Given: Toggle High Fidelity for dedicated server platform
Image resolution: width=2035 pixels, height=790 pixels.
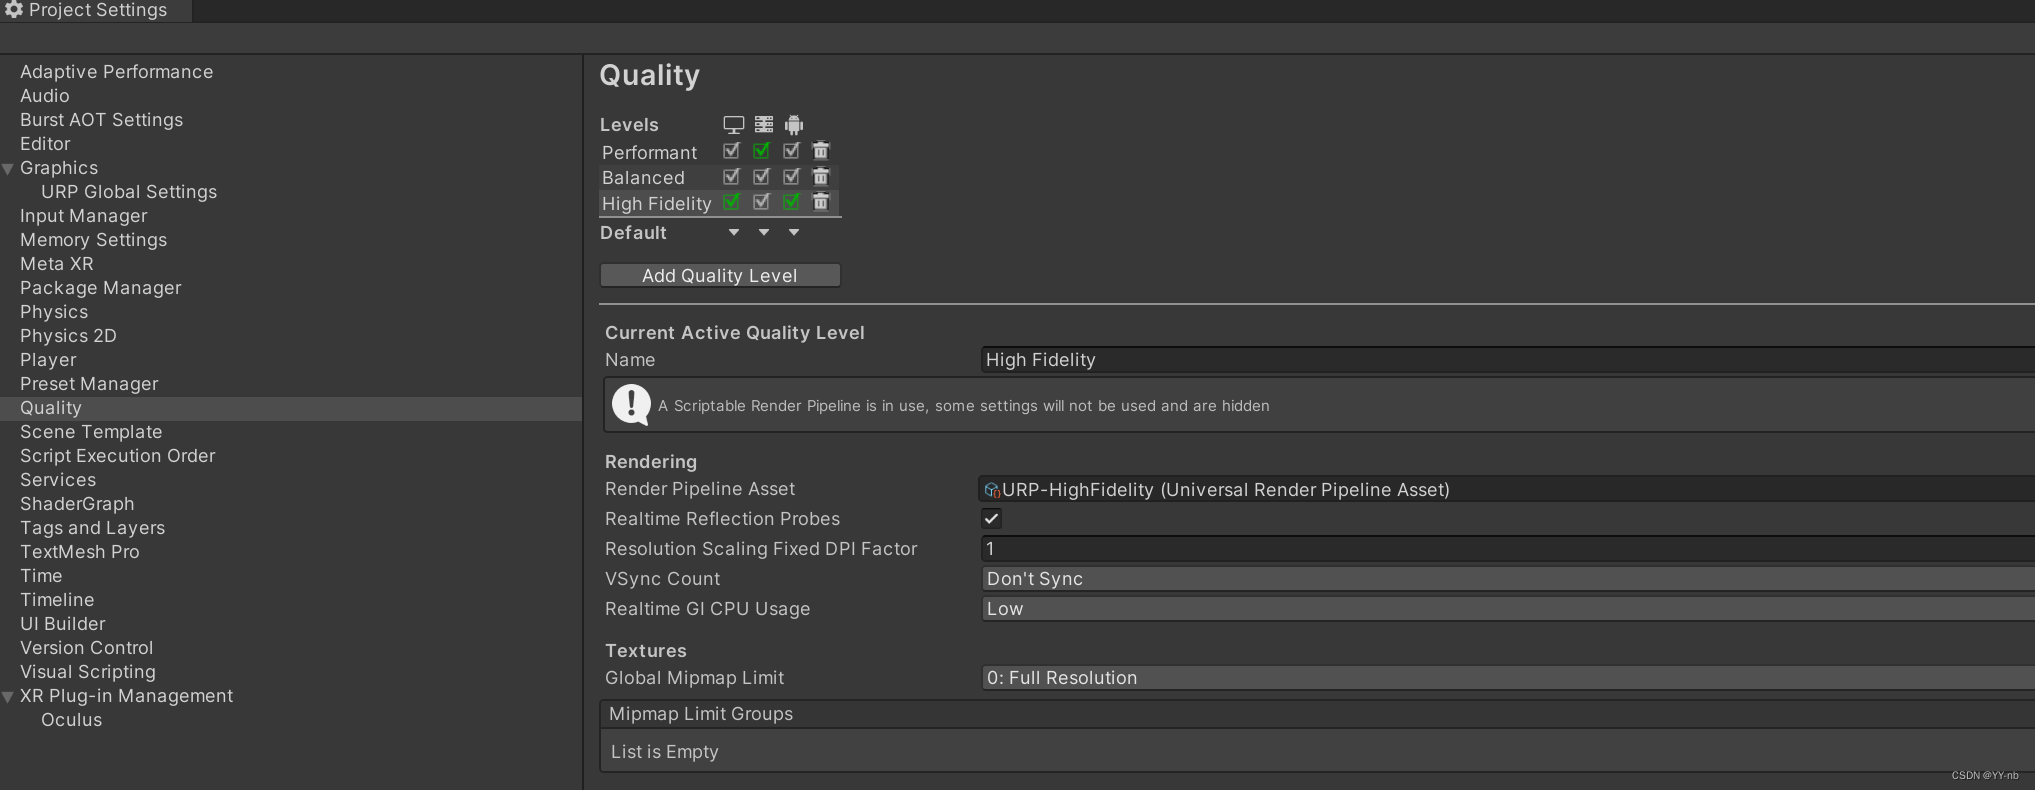Looking at the screenshot, I should click(x=761, y=202).
